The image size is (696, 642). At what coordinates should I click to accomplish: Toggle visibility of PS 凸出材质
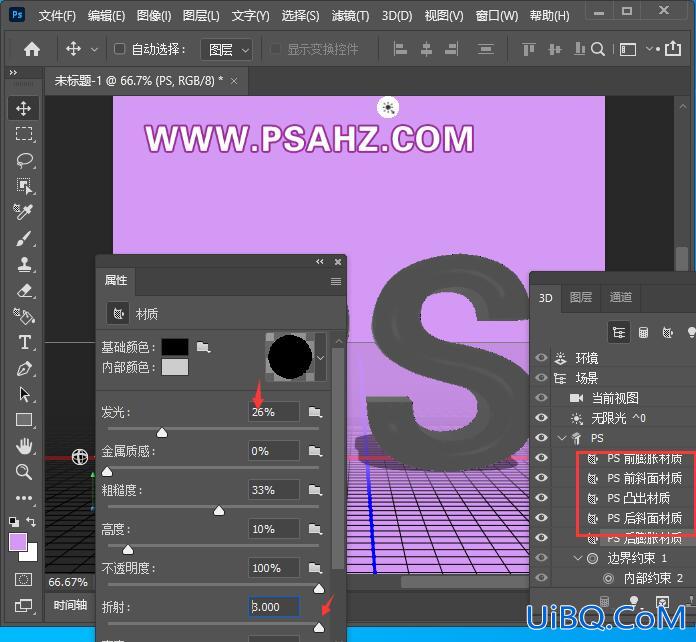541,497
